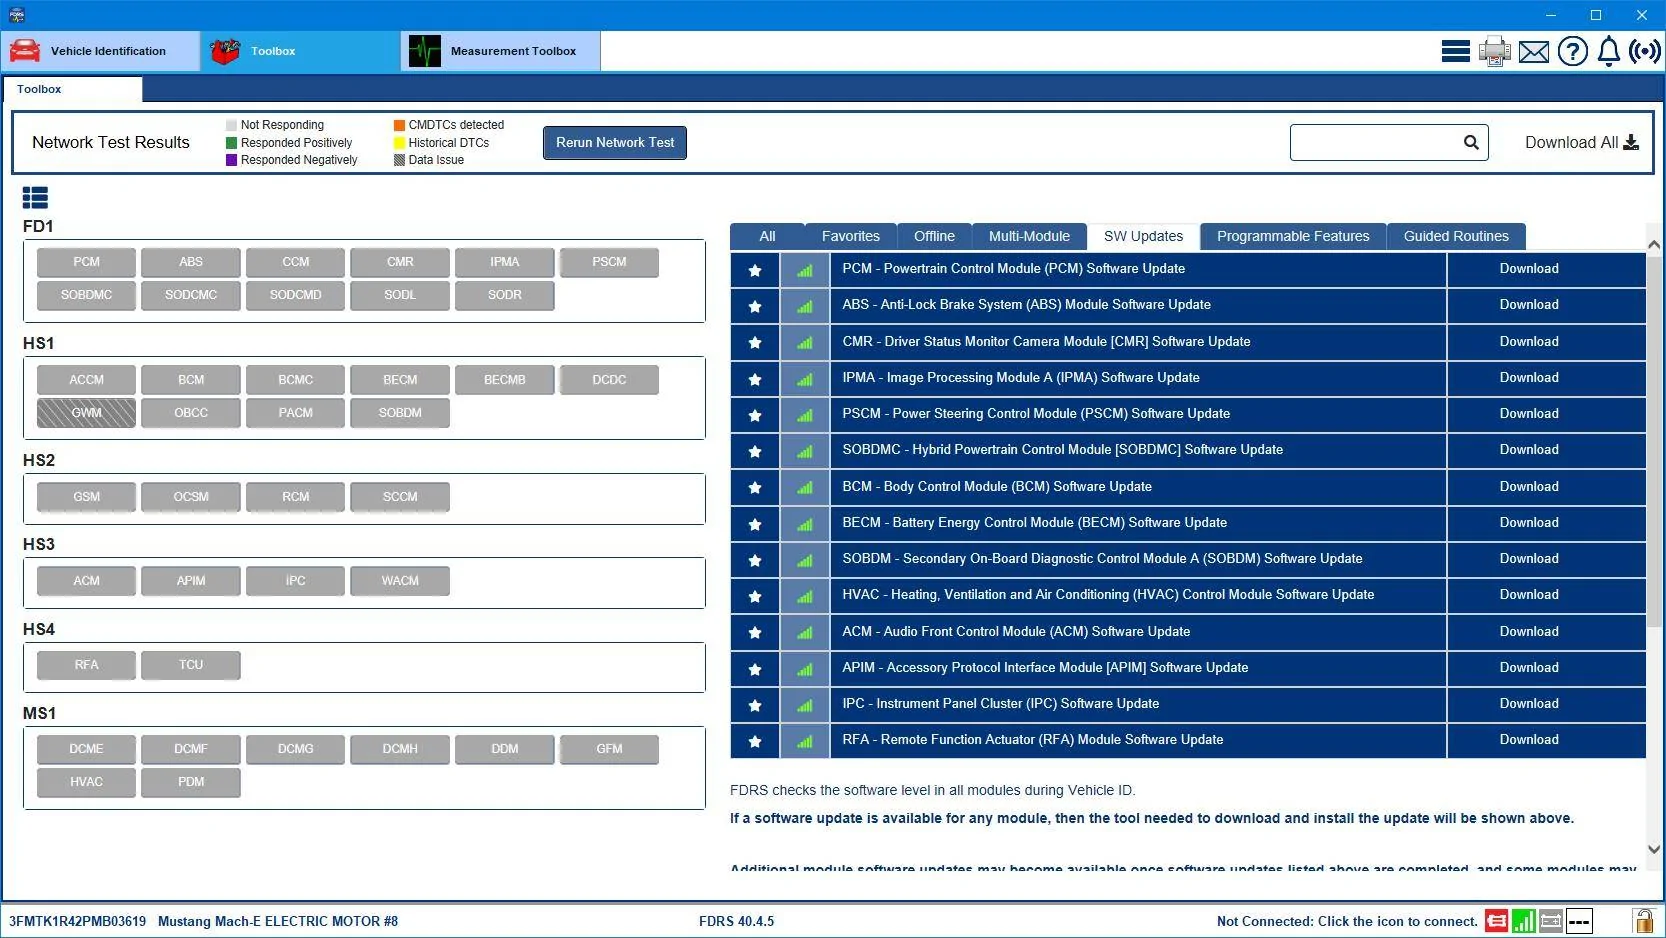Click the scrollbar down arrow
This screenshot has width=1666, height=938.
tap(1654, 850)
